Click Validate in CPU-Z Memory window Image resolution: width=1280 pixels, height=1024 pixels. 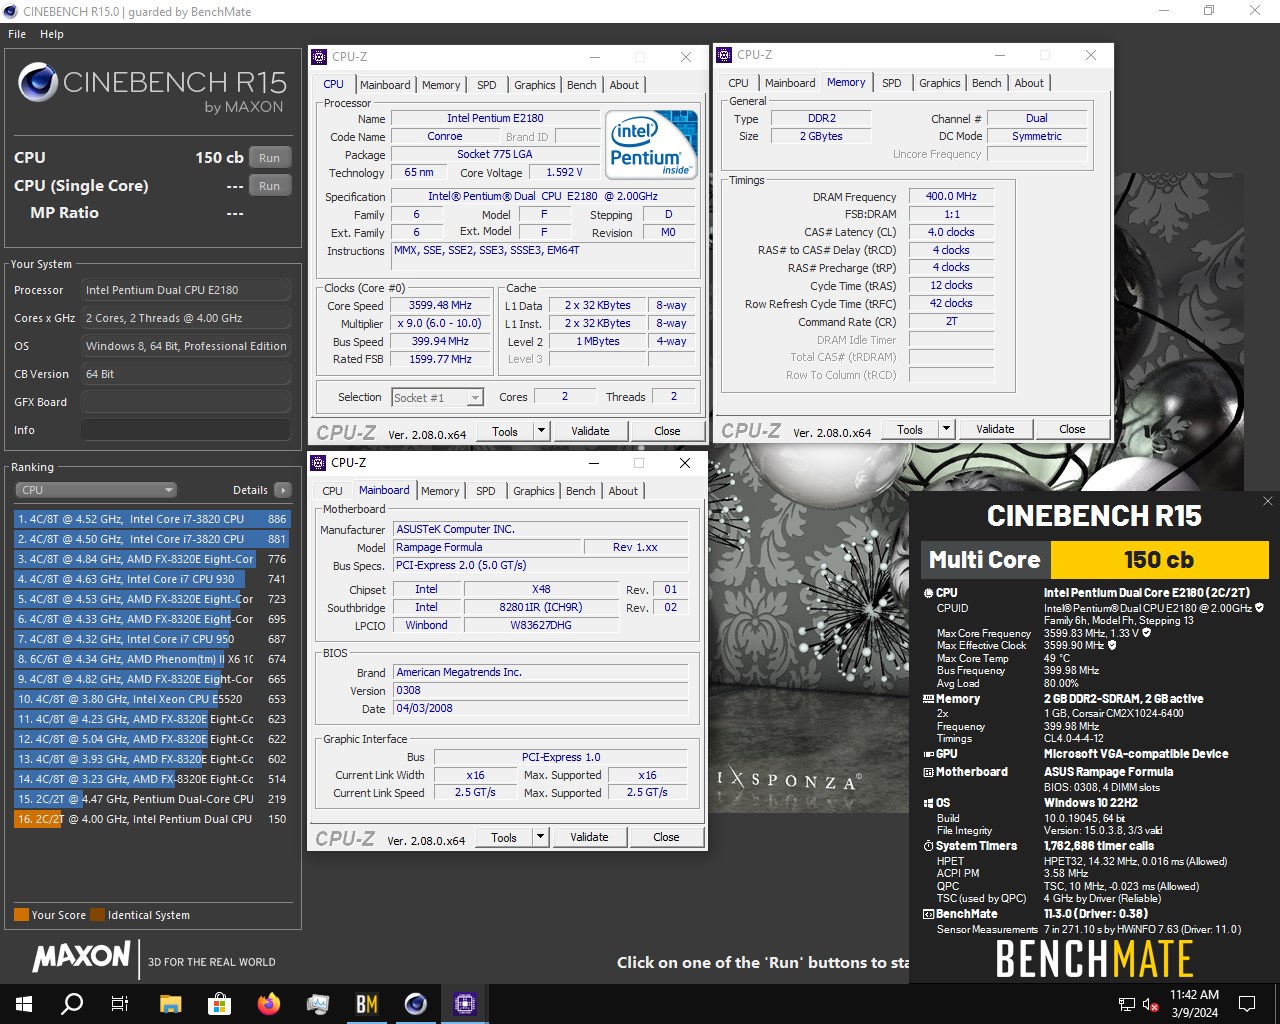pos(995,429)
